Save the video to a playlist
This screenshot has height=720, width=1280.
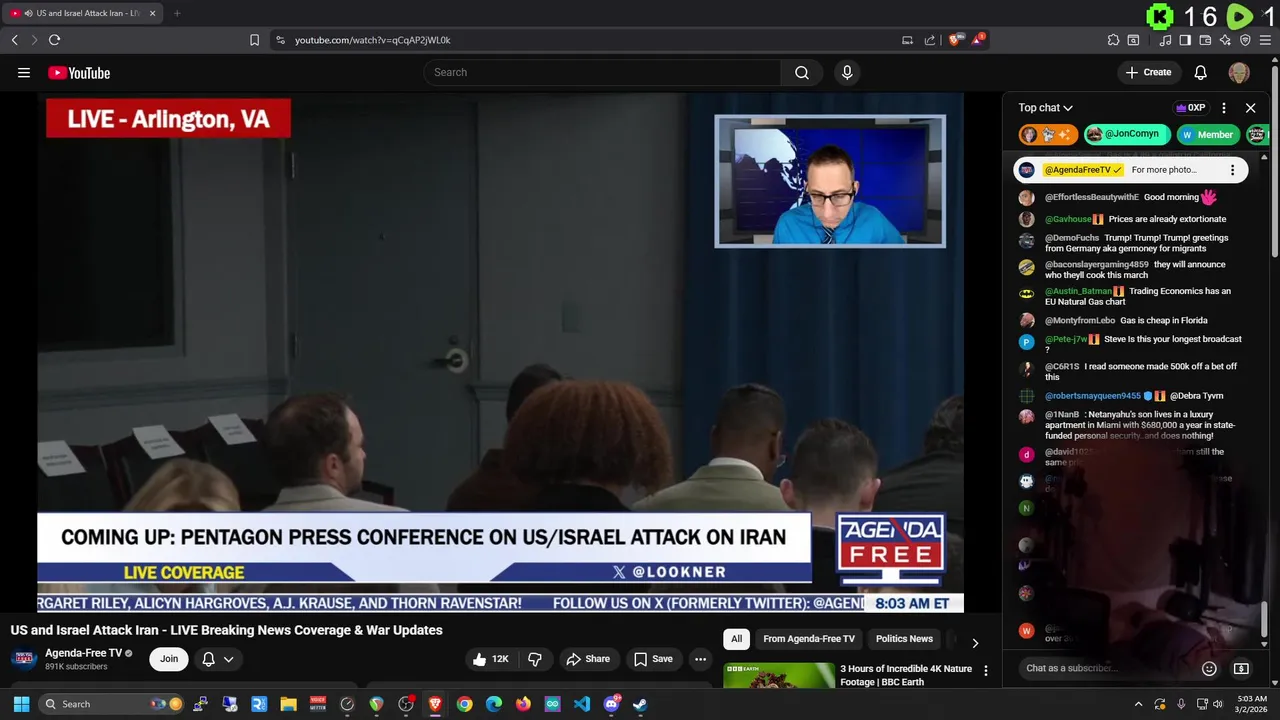(x=653, y=659)
